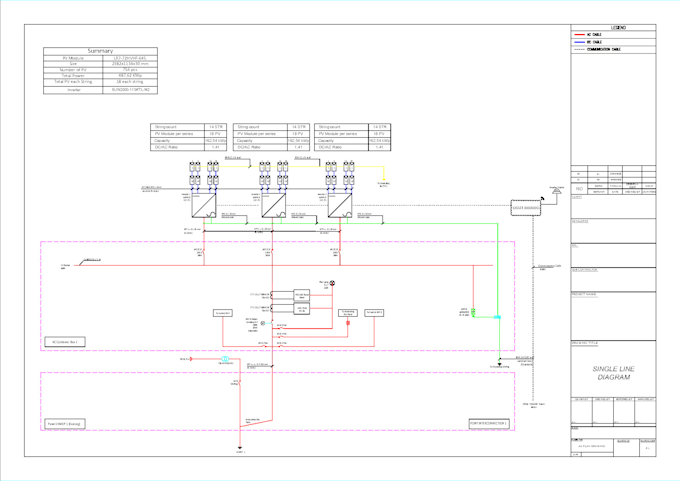Click the "DRAWING TITLE" field label

585,343
